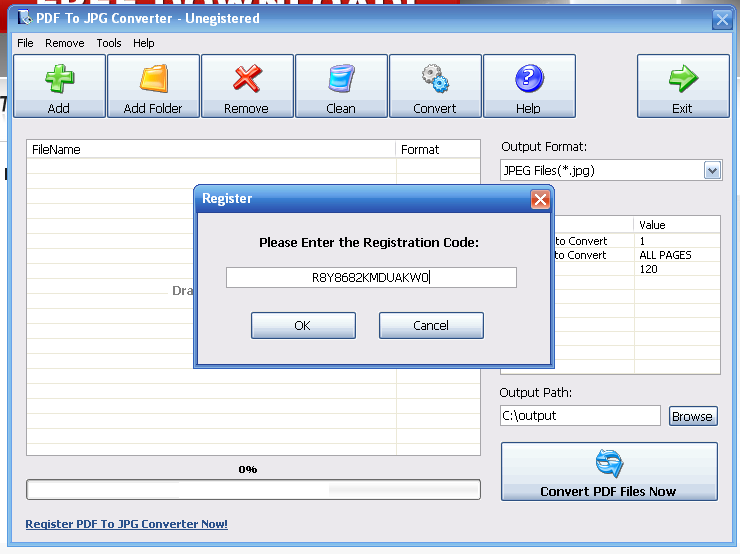Select the value cell showing 1

[x=677, y=241]
